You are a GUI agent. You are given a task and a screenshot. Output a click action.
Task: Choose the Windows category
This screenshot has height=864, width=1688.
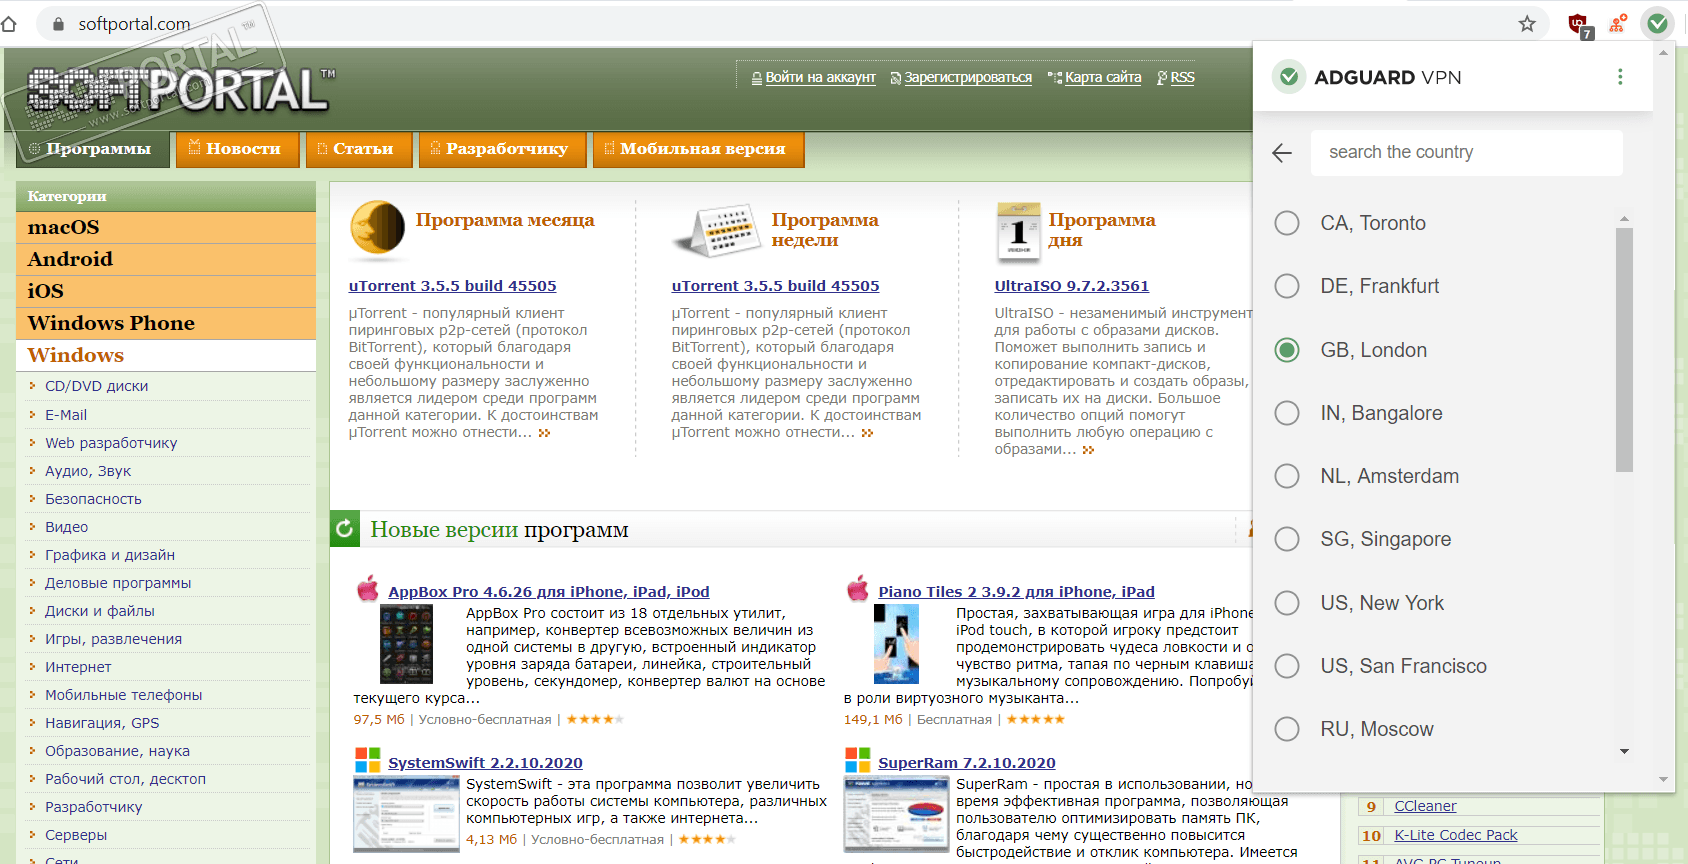click(166, 355)
